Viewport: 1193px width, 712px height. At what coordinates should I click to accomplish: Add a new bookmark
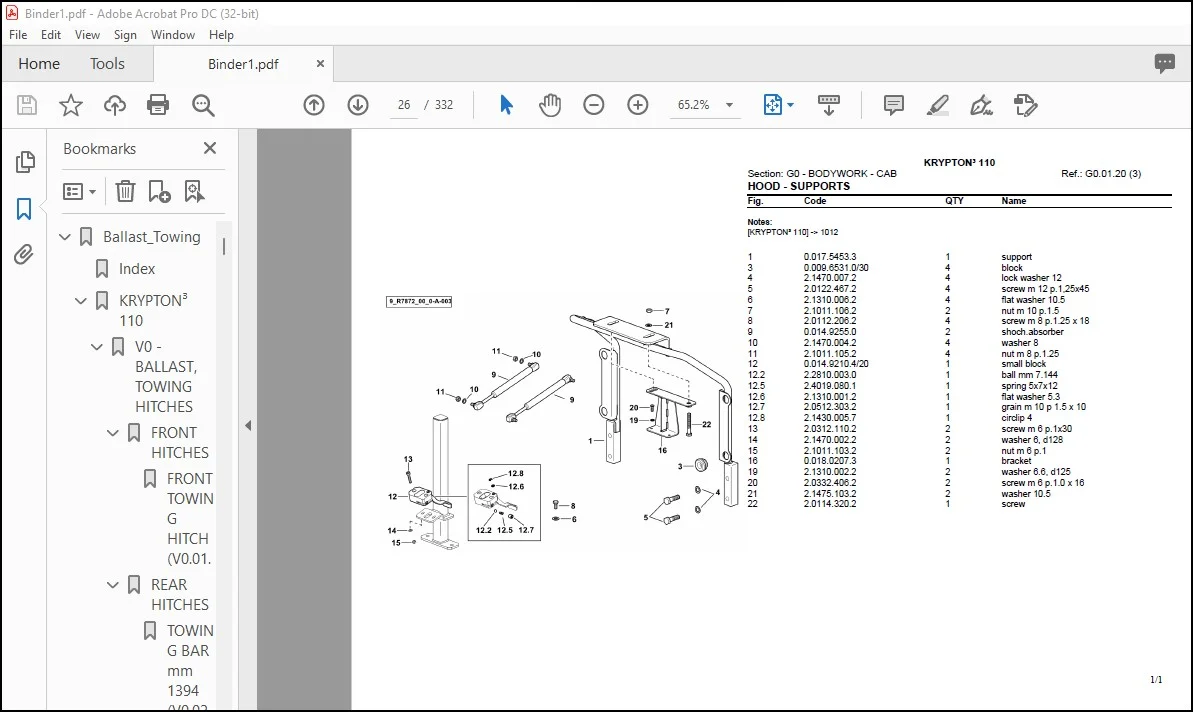[159, 191]
